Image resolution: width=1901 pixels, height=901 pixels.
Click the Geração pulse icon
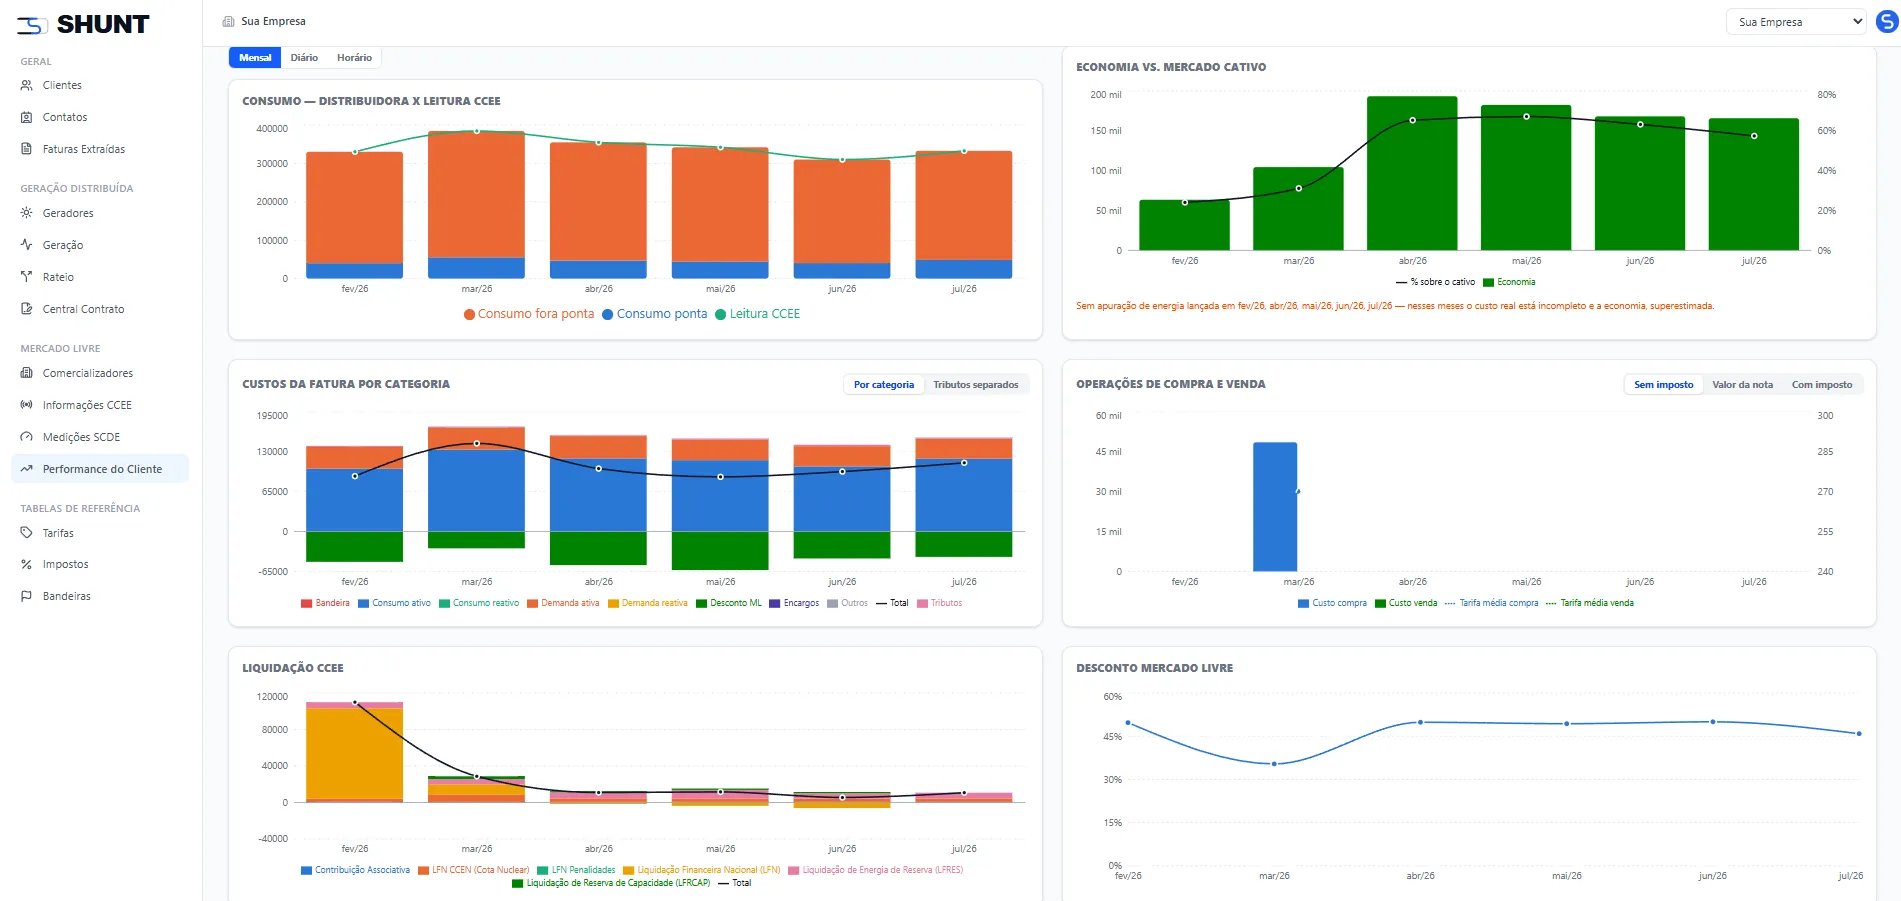27,245
